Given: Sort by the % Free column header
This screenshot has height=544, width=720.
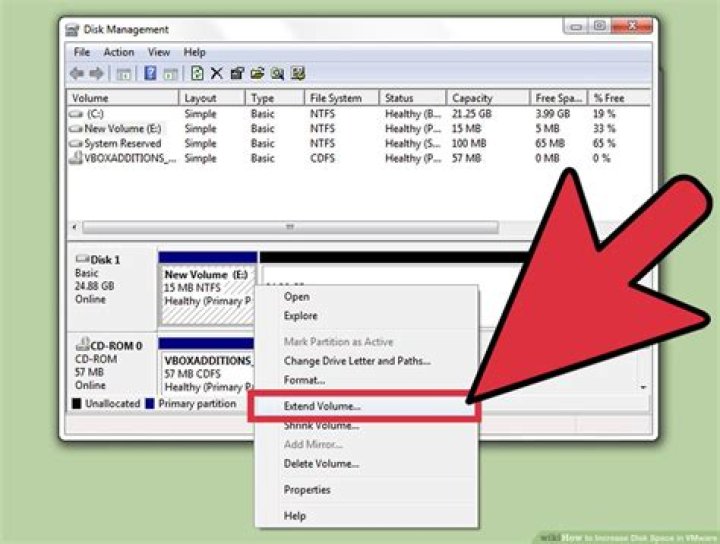Looking at the screenshot, I should coord(619,98).
